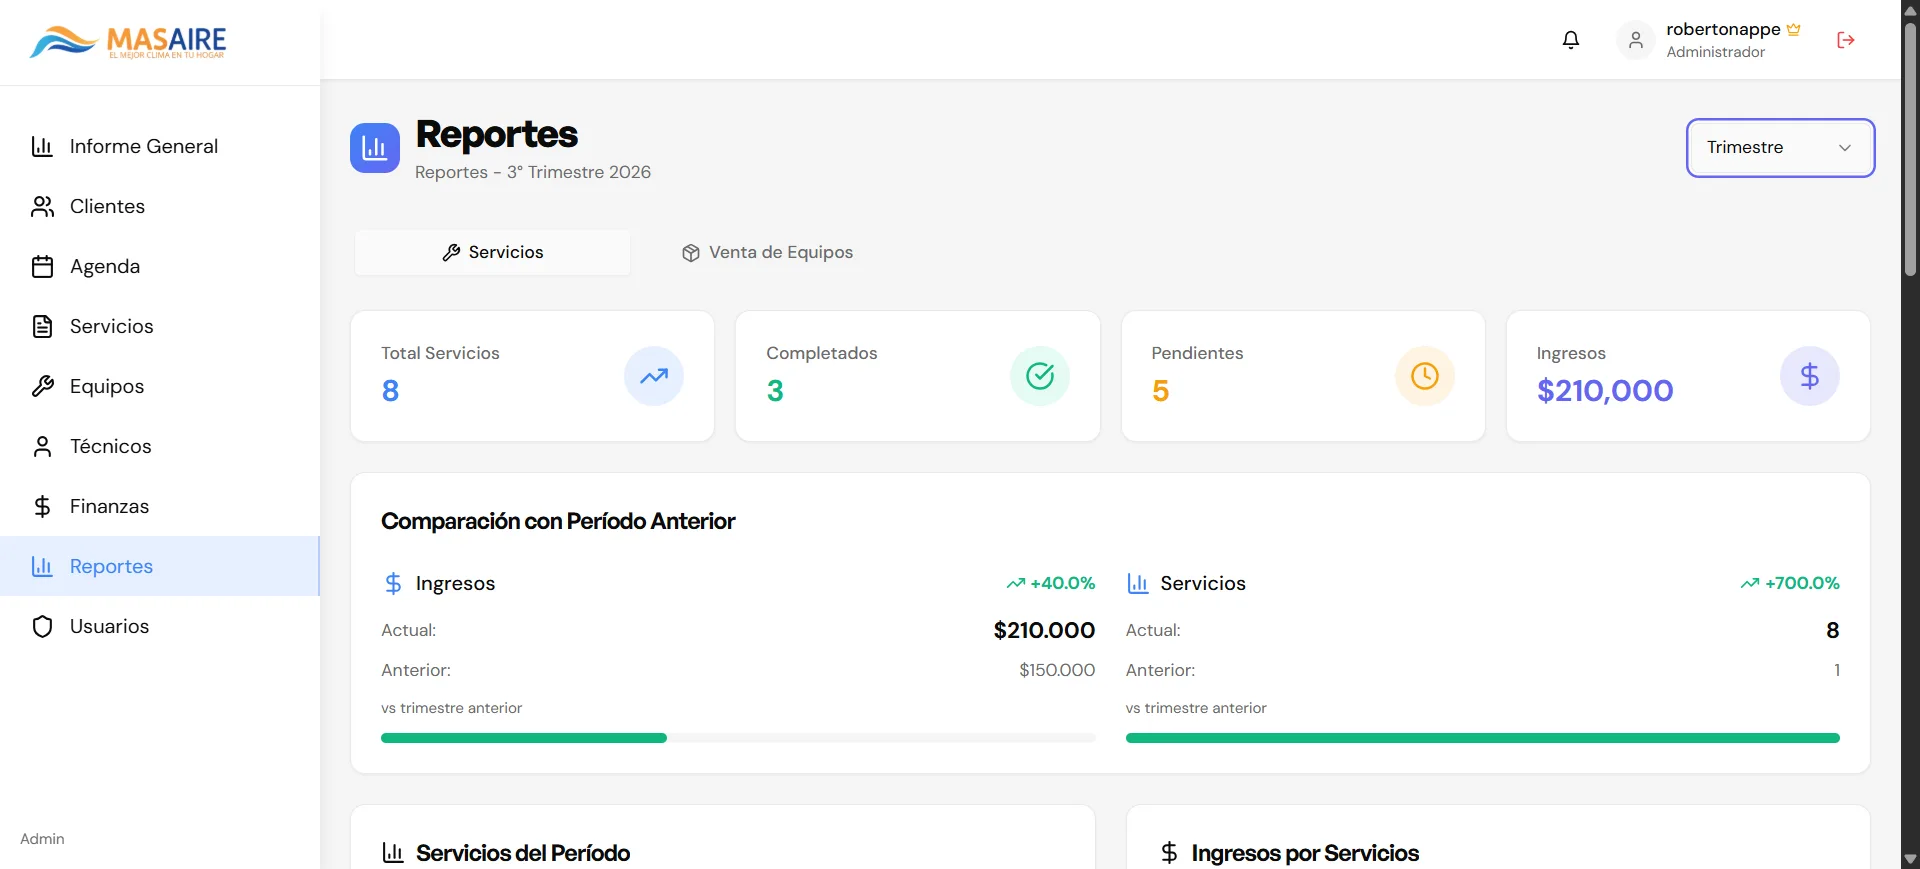Click the logout icon
This screenshot has height=869, width=1920.
[x=1846, y=40]
